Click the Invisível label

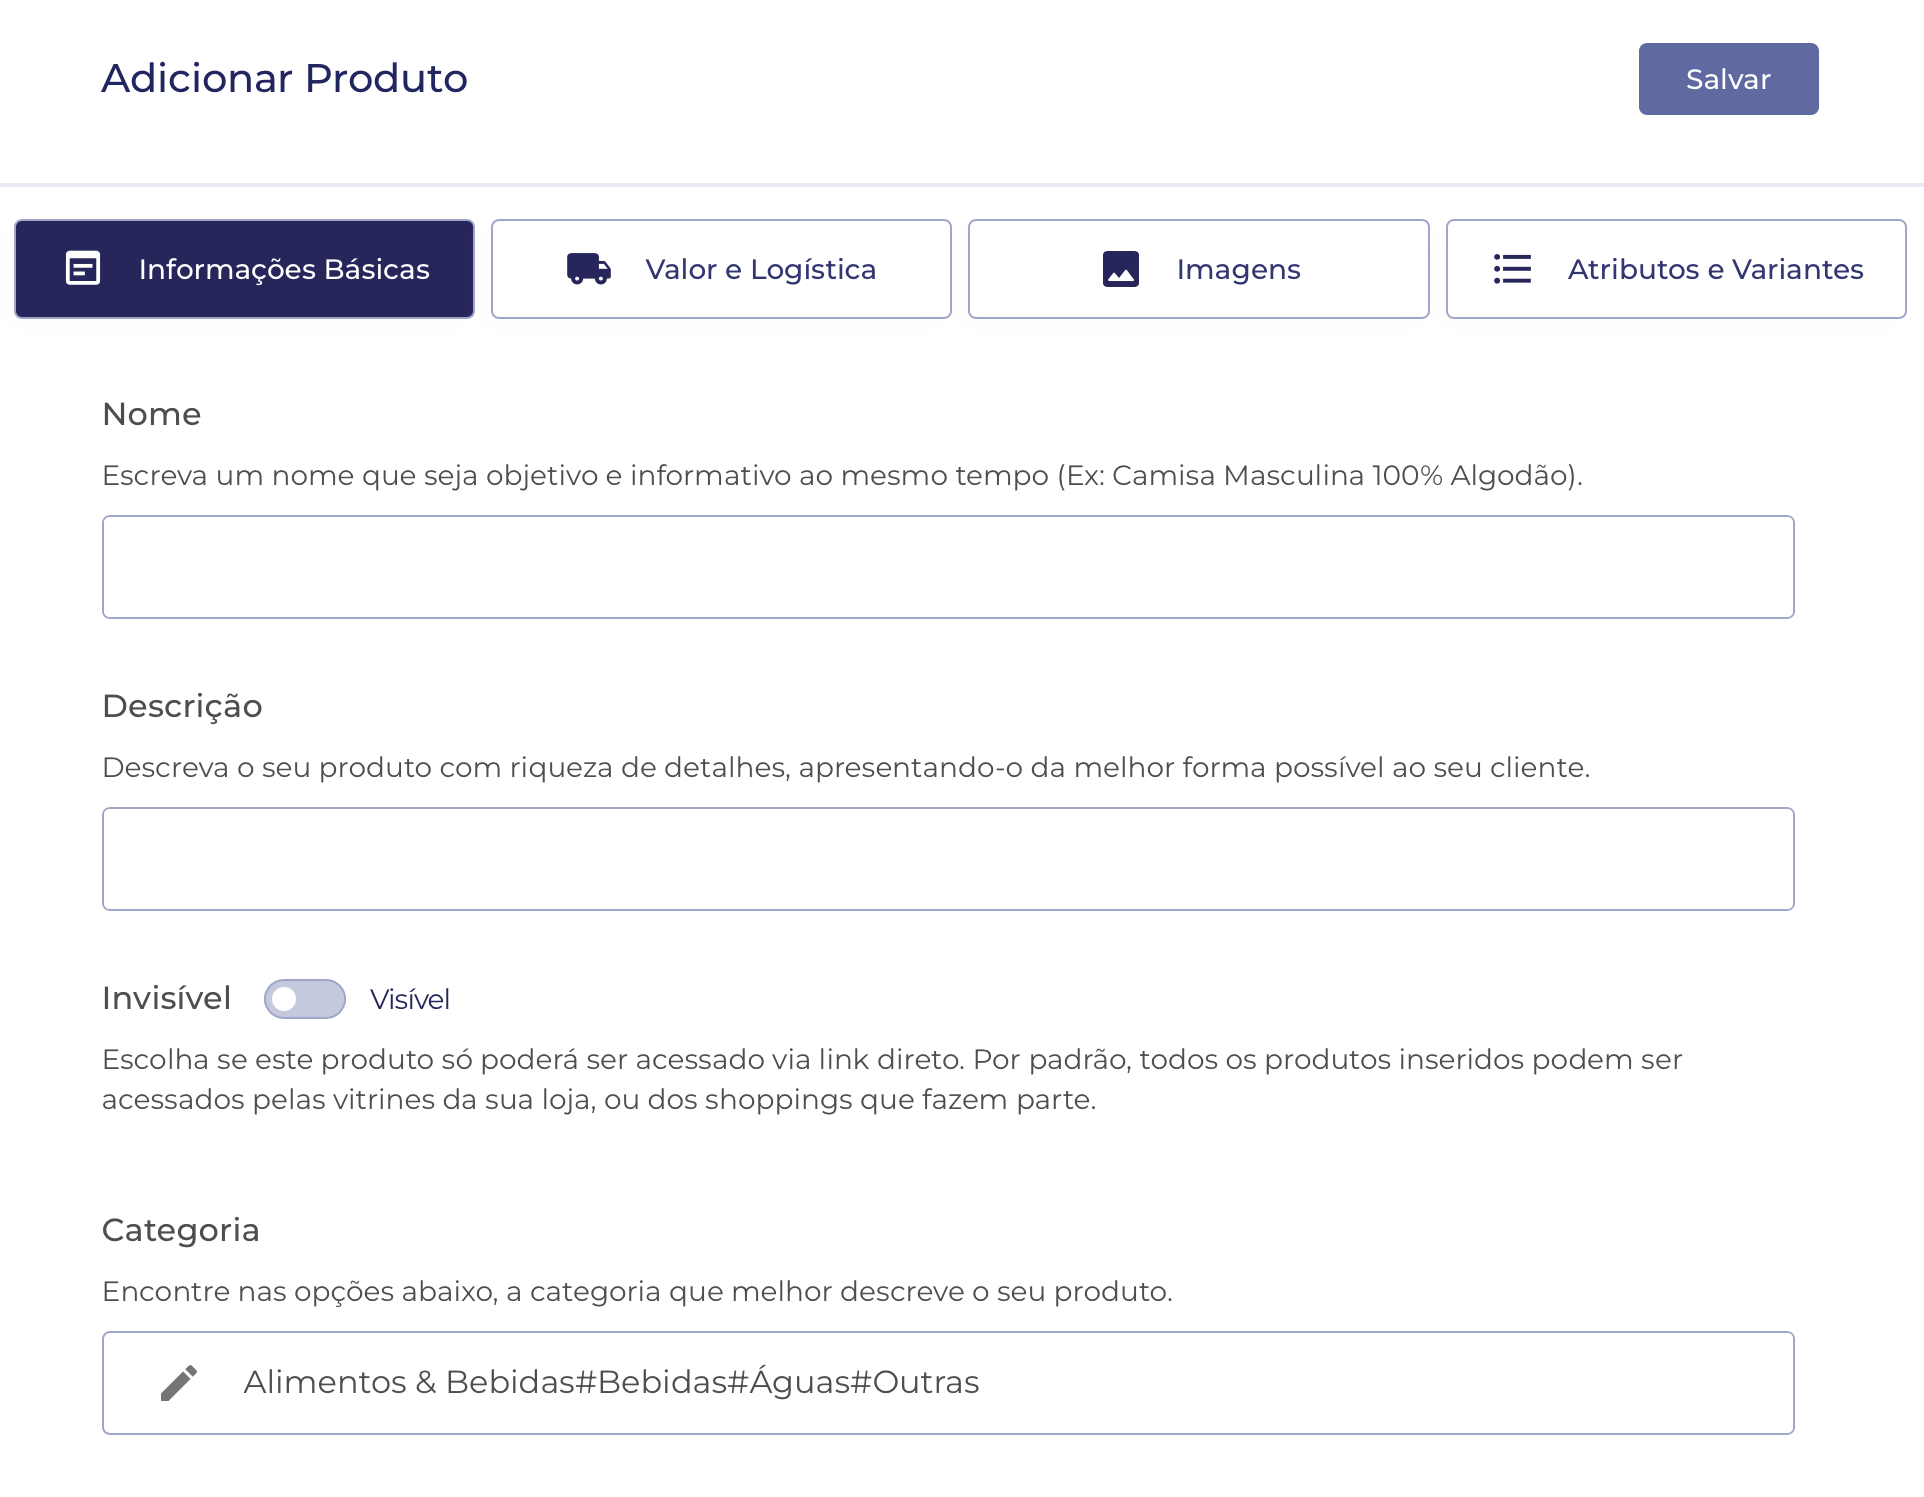(166, 998)
